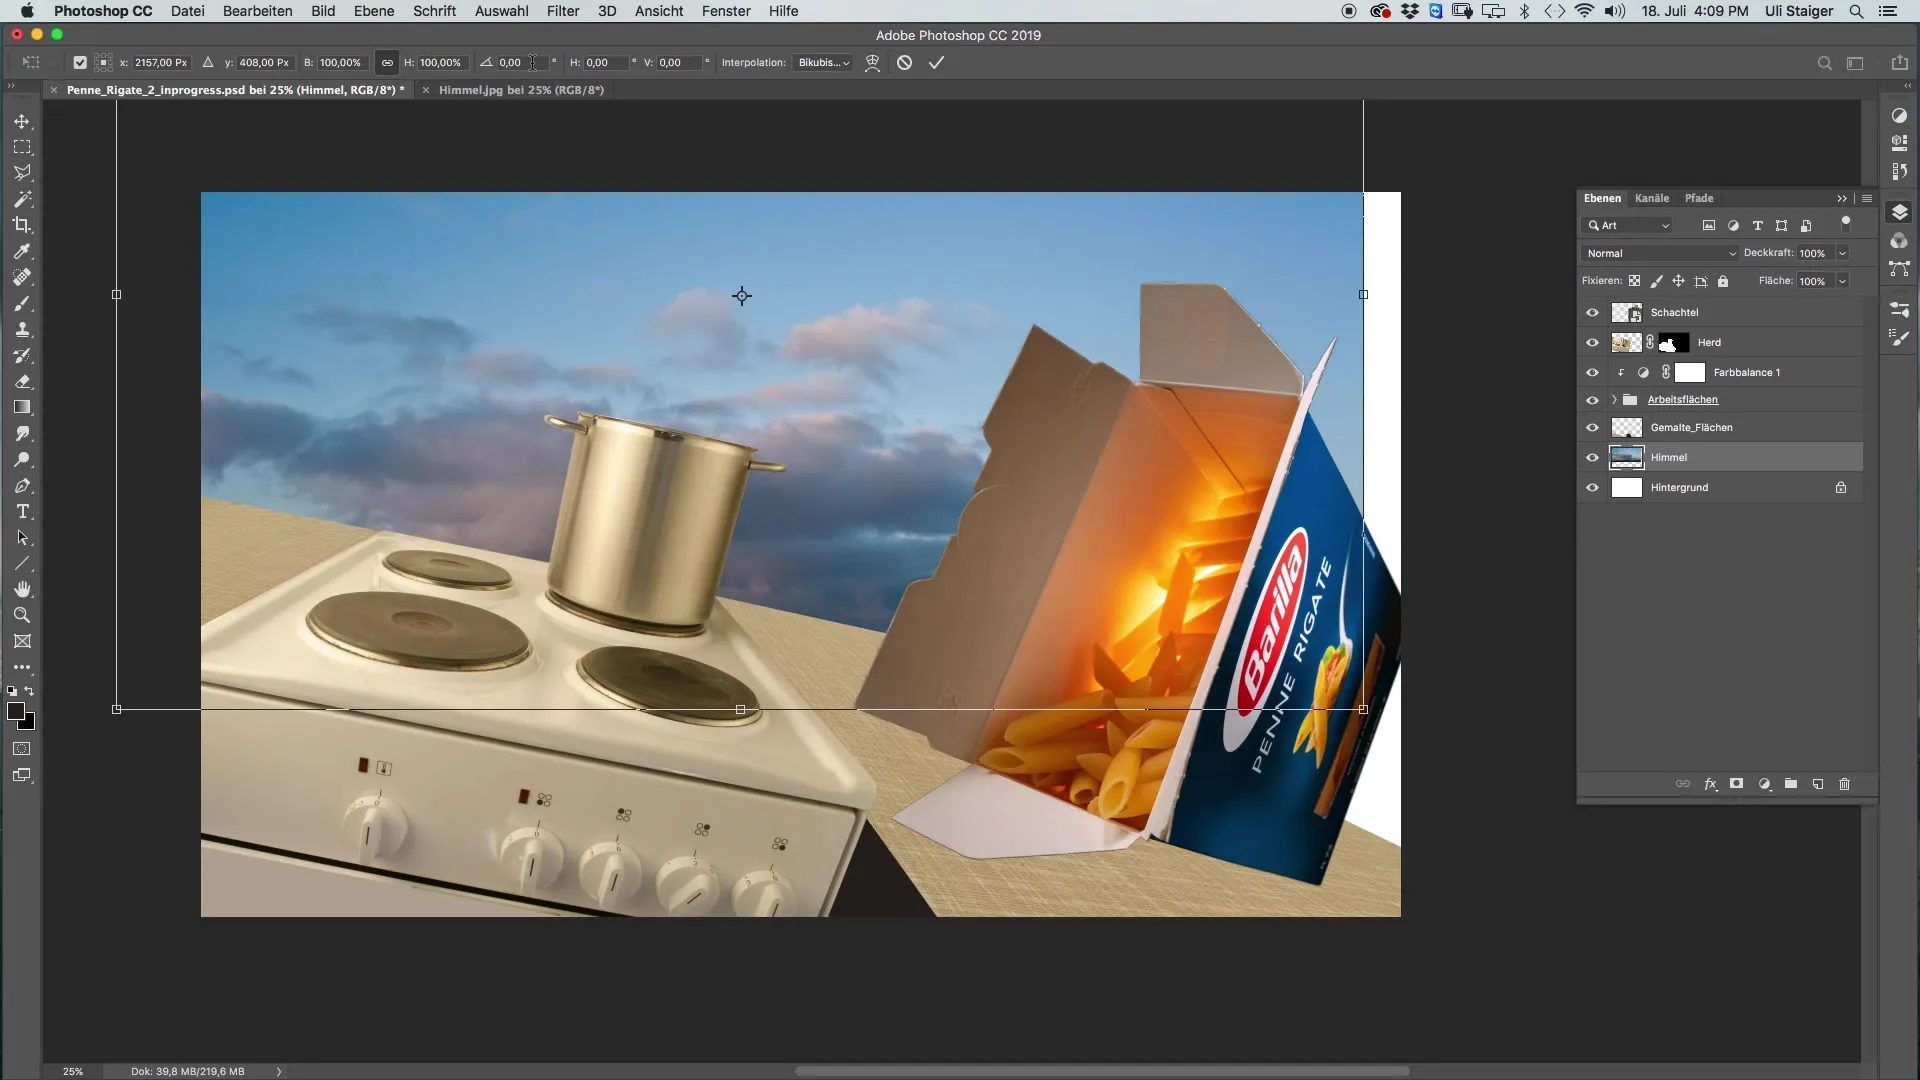The height and width of the screenshot is (1080, 1920).
Task: Select the Gradient tool
Action: pos(22,407)
